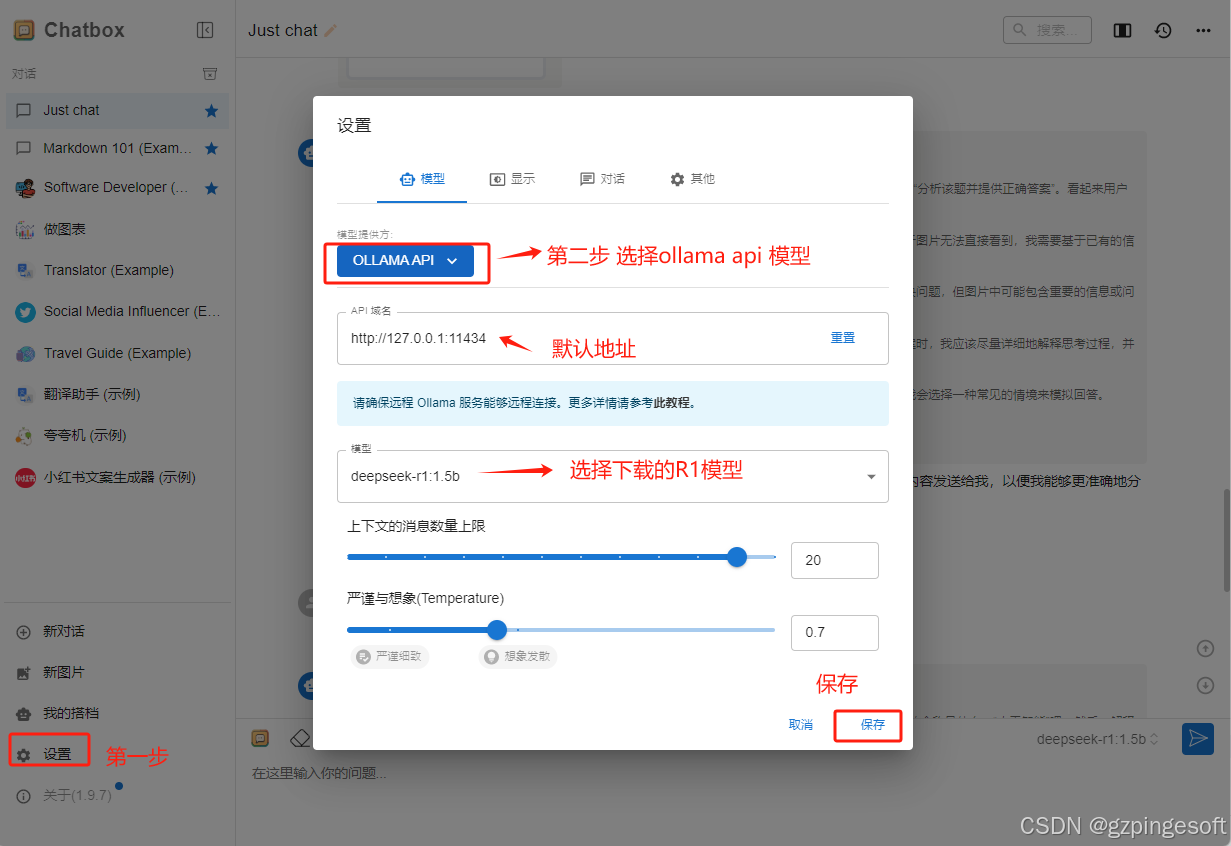Switch to the 模型 settings tab
The image size is (1231, 846).
coord(422,179)
